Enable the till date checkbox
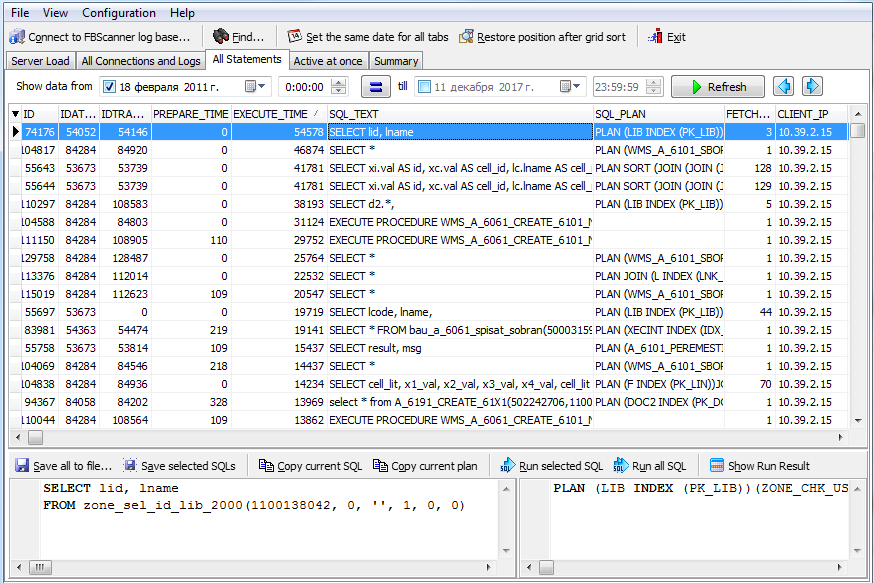Screen dimensions: 874x583 [x=424, y=87]
